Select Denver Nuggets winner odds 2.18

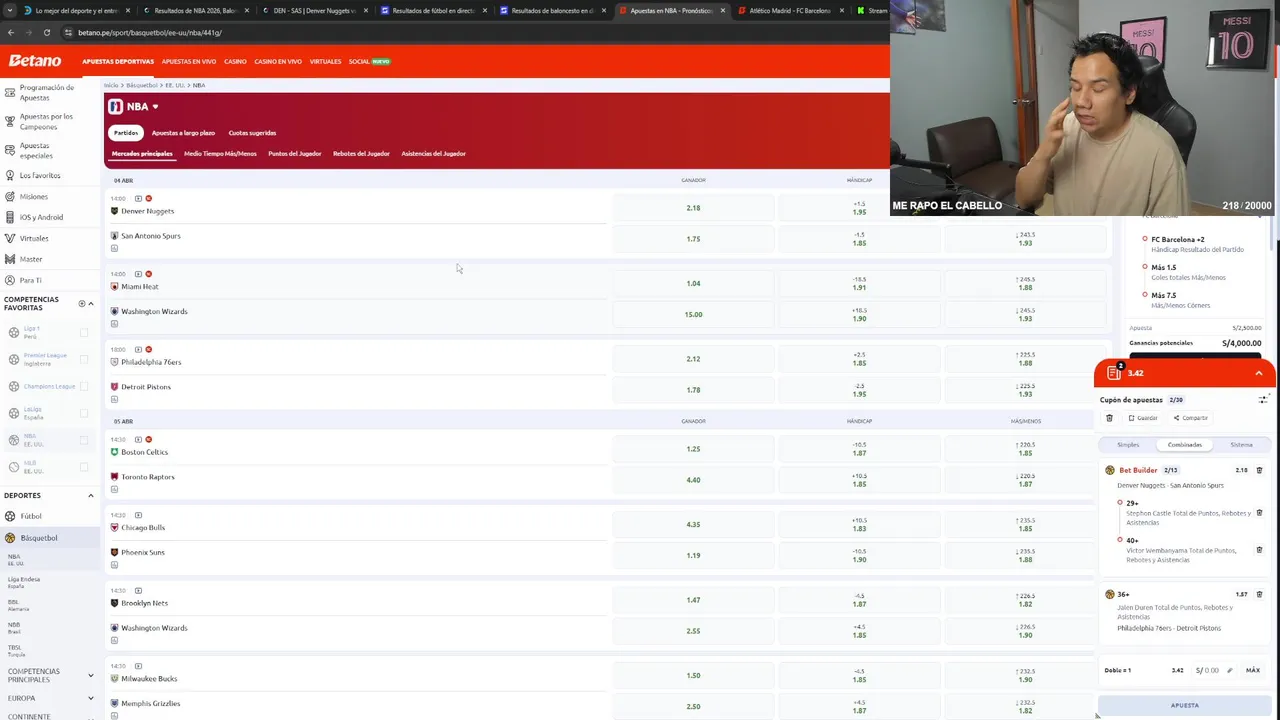coord(693,208)
